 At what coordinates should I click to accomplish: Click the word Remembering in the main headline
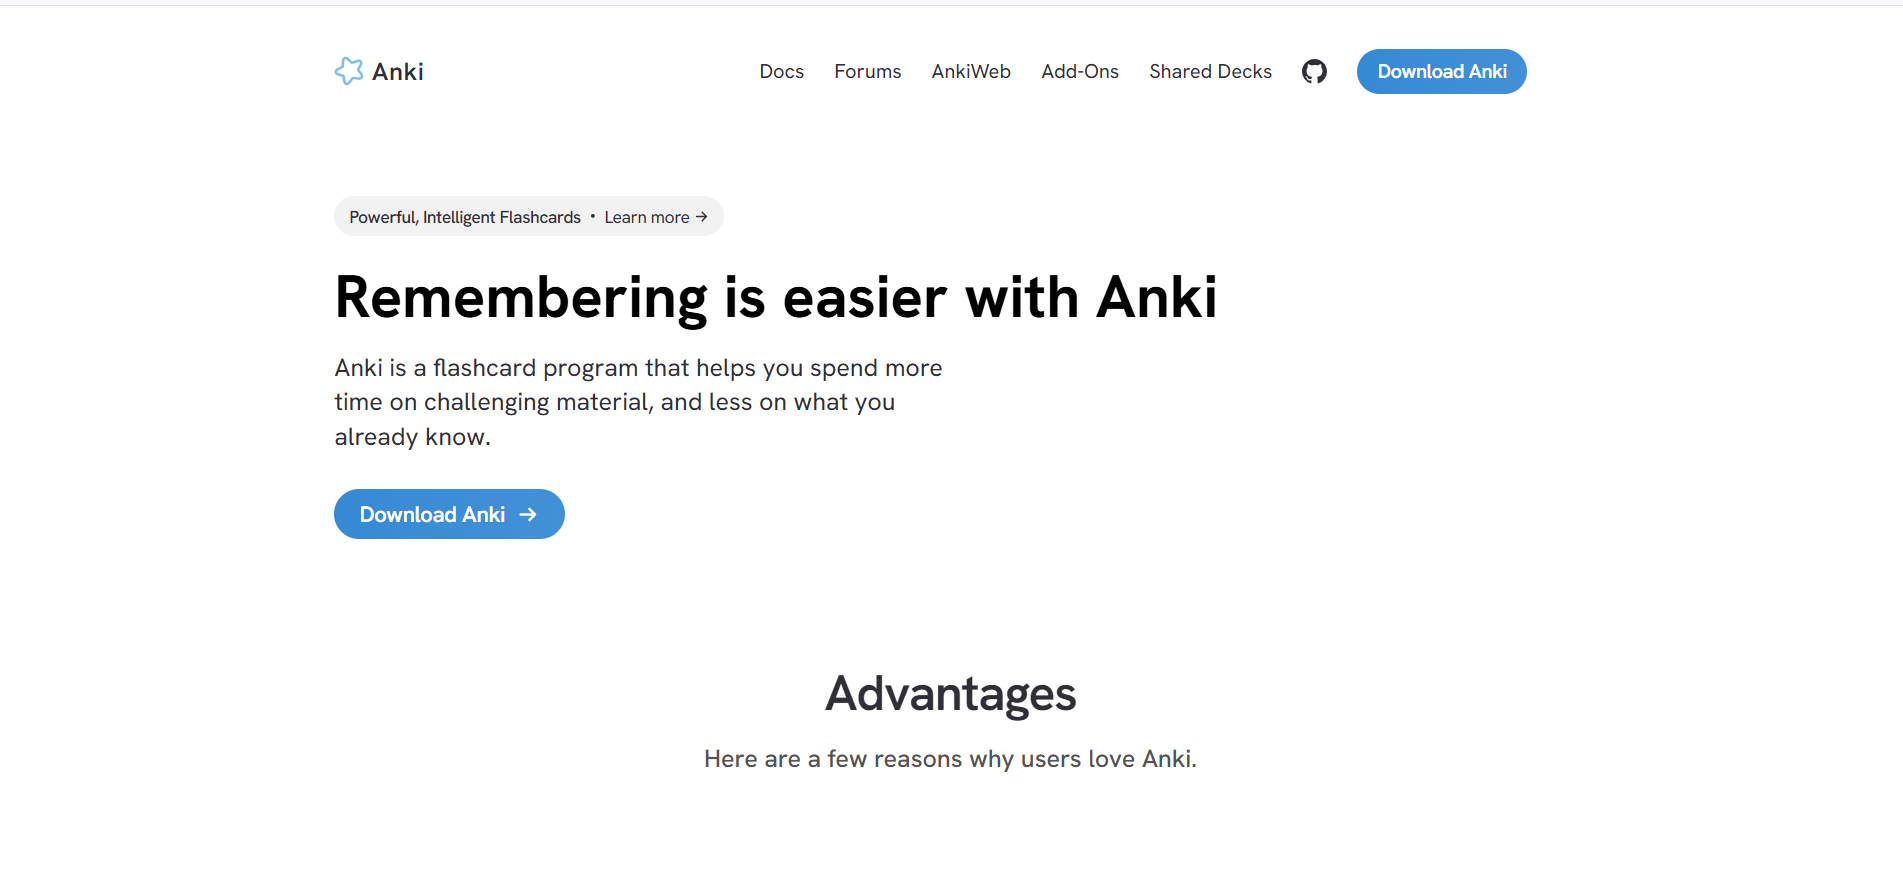521,298
